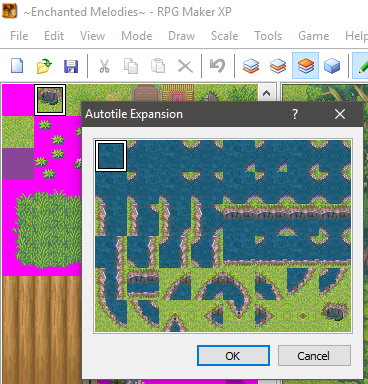The image size is (368, 384).
Task: Select the water autotile in tileset palette
Action: click(x=50, y=100)
